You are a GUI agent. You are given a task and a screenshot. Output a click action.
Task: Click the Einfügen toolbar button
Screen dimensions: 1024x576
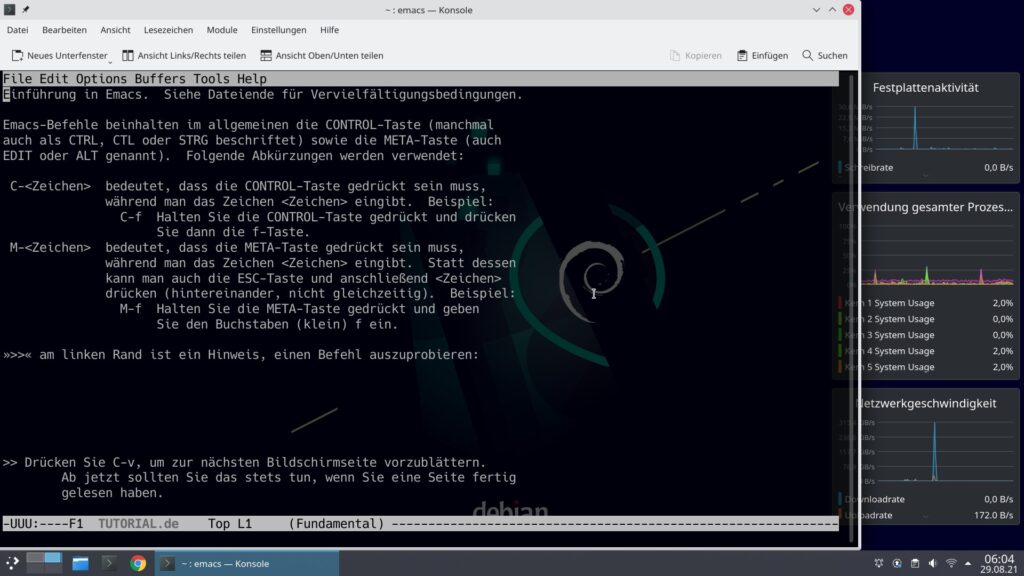coord(762,56)
